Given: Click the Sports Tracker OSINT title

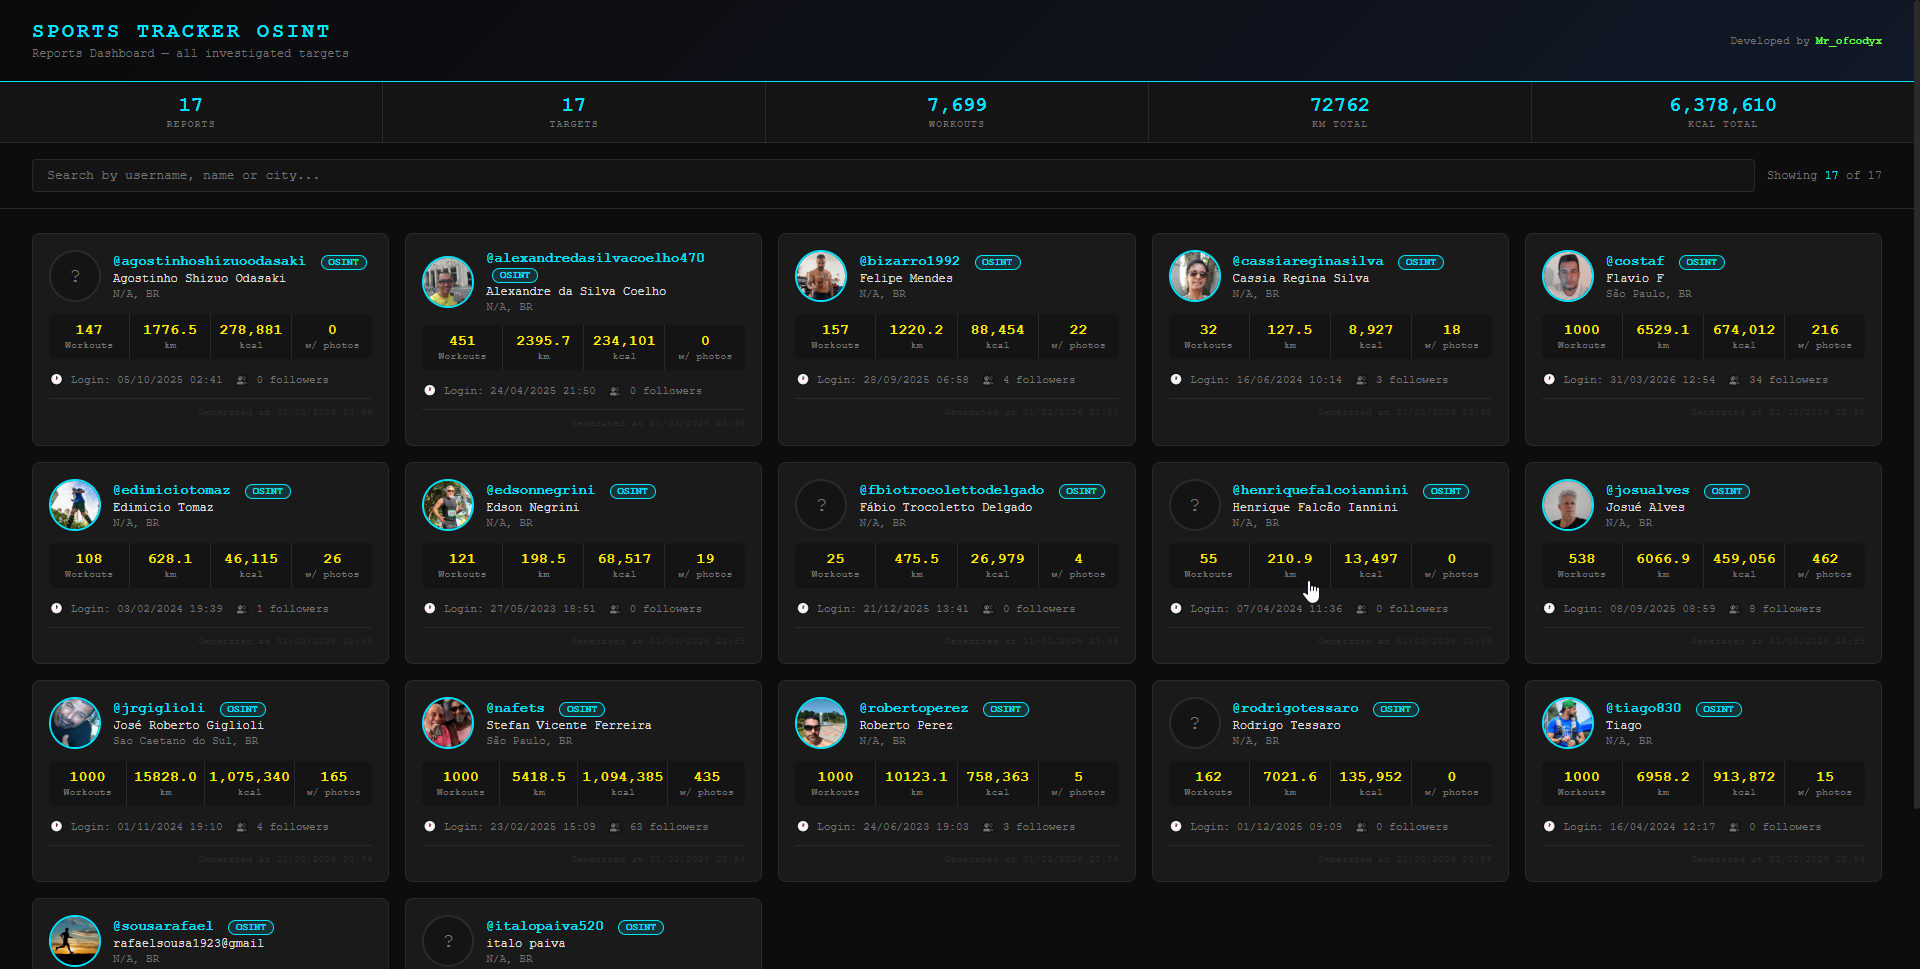Looking at the screenshot, I should tap(181, 32).
